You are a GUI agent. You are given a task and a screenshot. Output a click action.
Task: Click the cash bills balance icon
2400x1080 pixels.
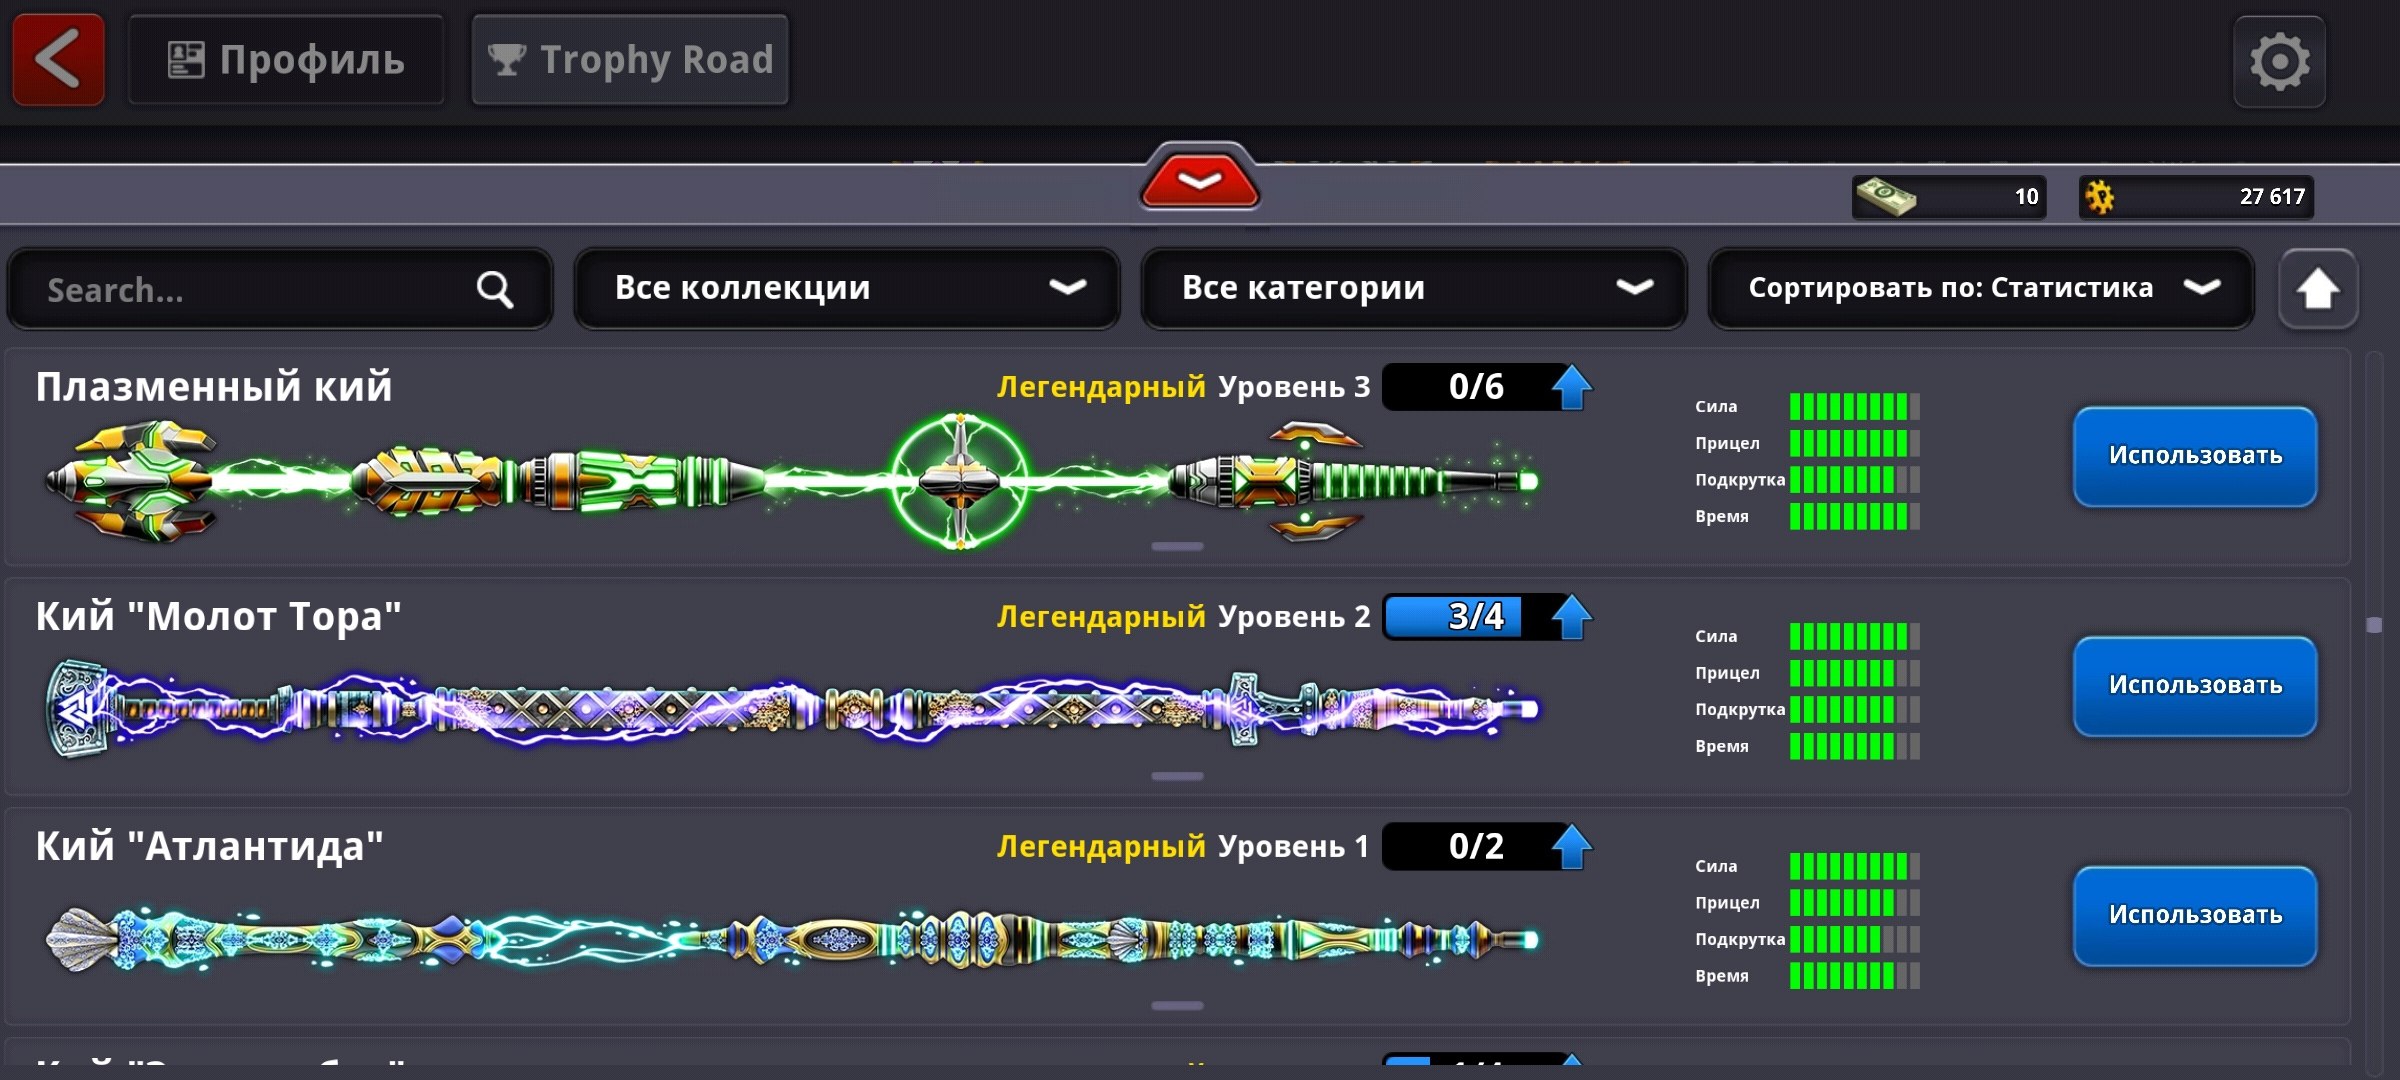[x=1885, y=196]
